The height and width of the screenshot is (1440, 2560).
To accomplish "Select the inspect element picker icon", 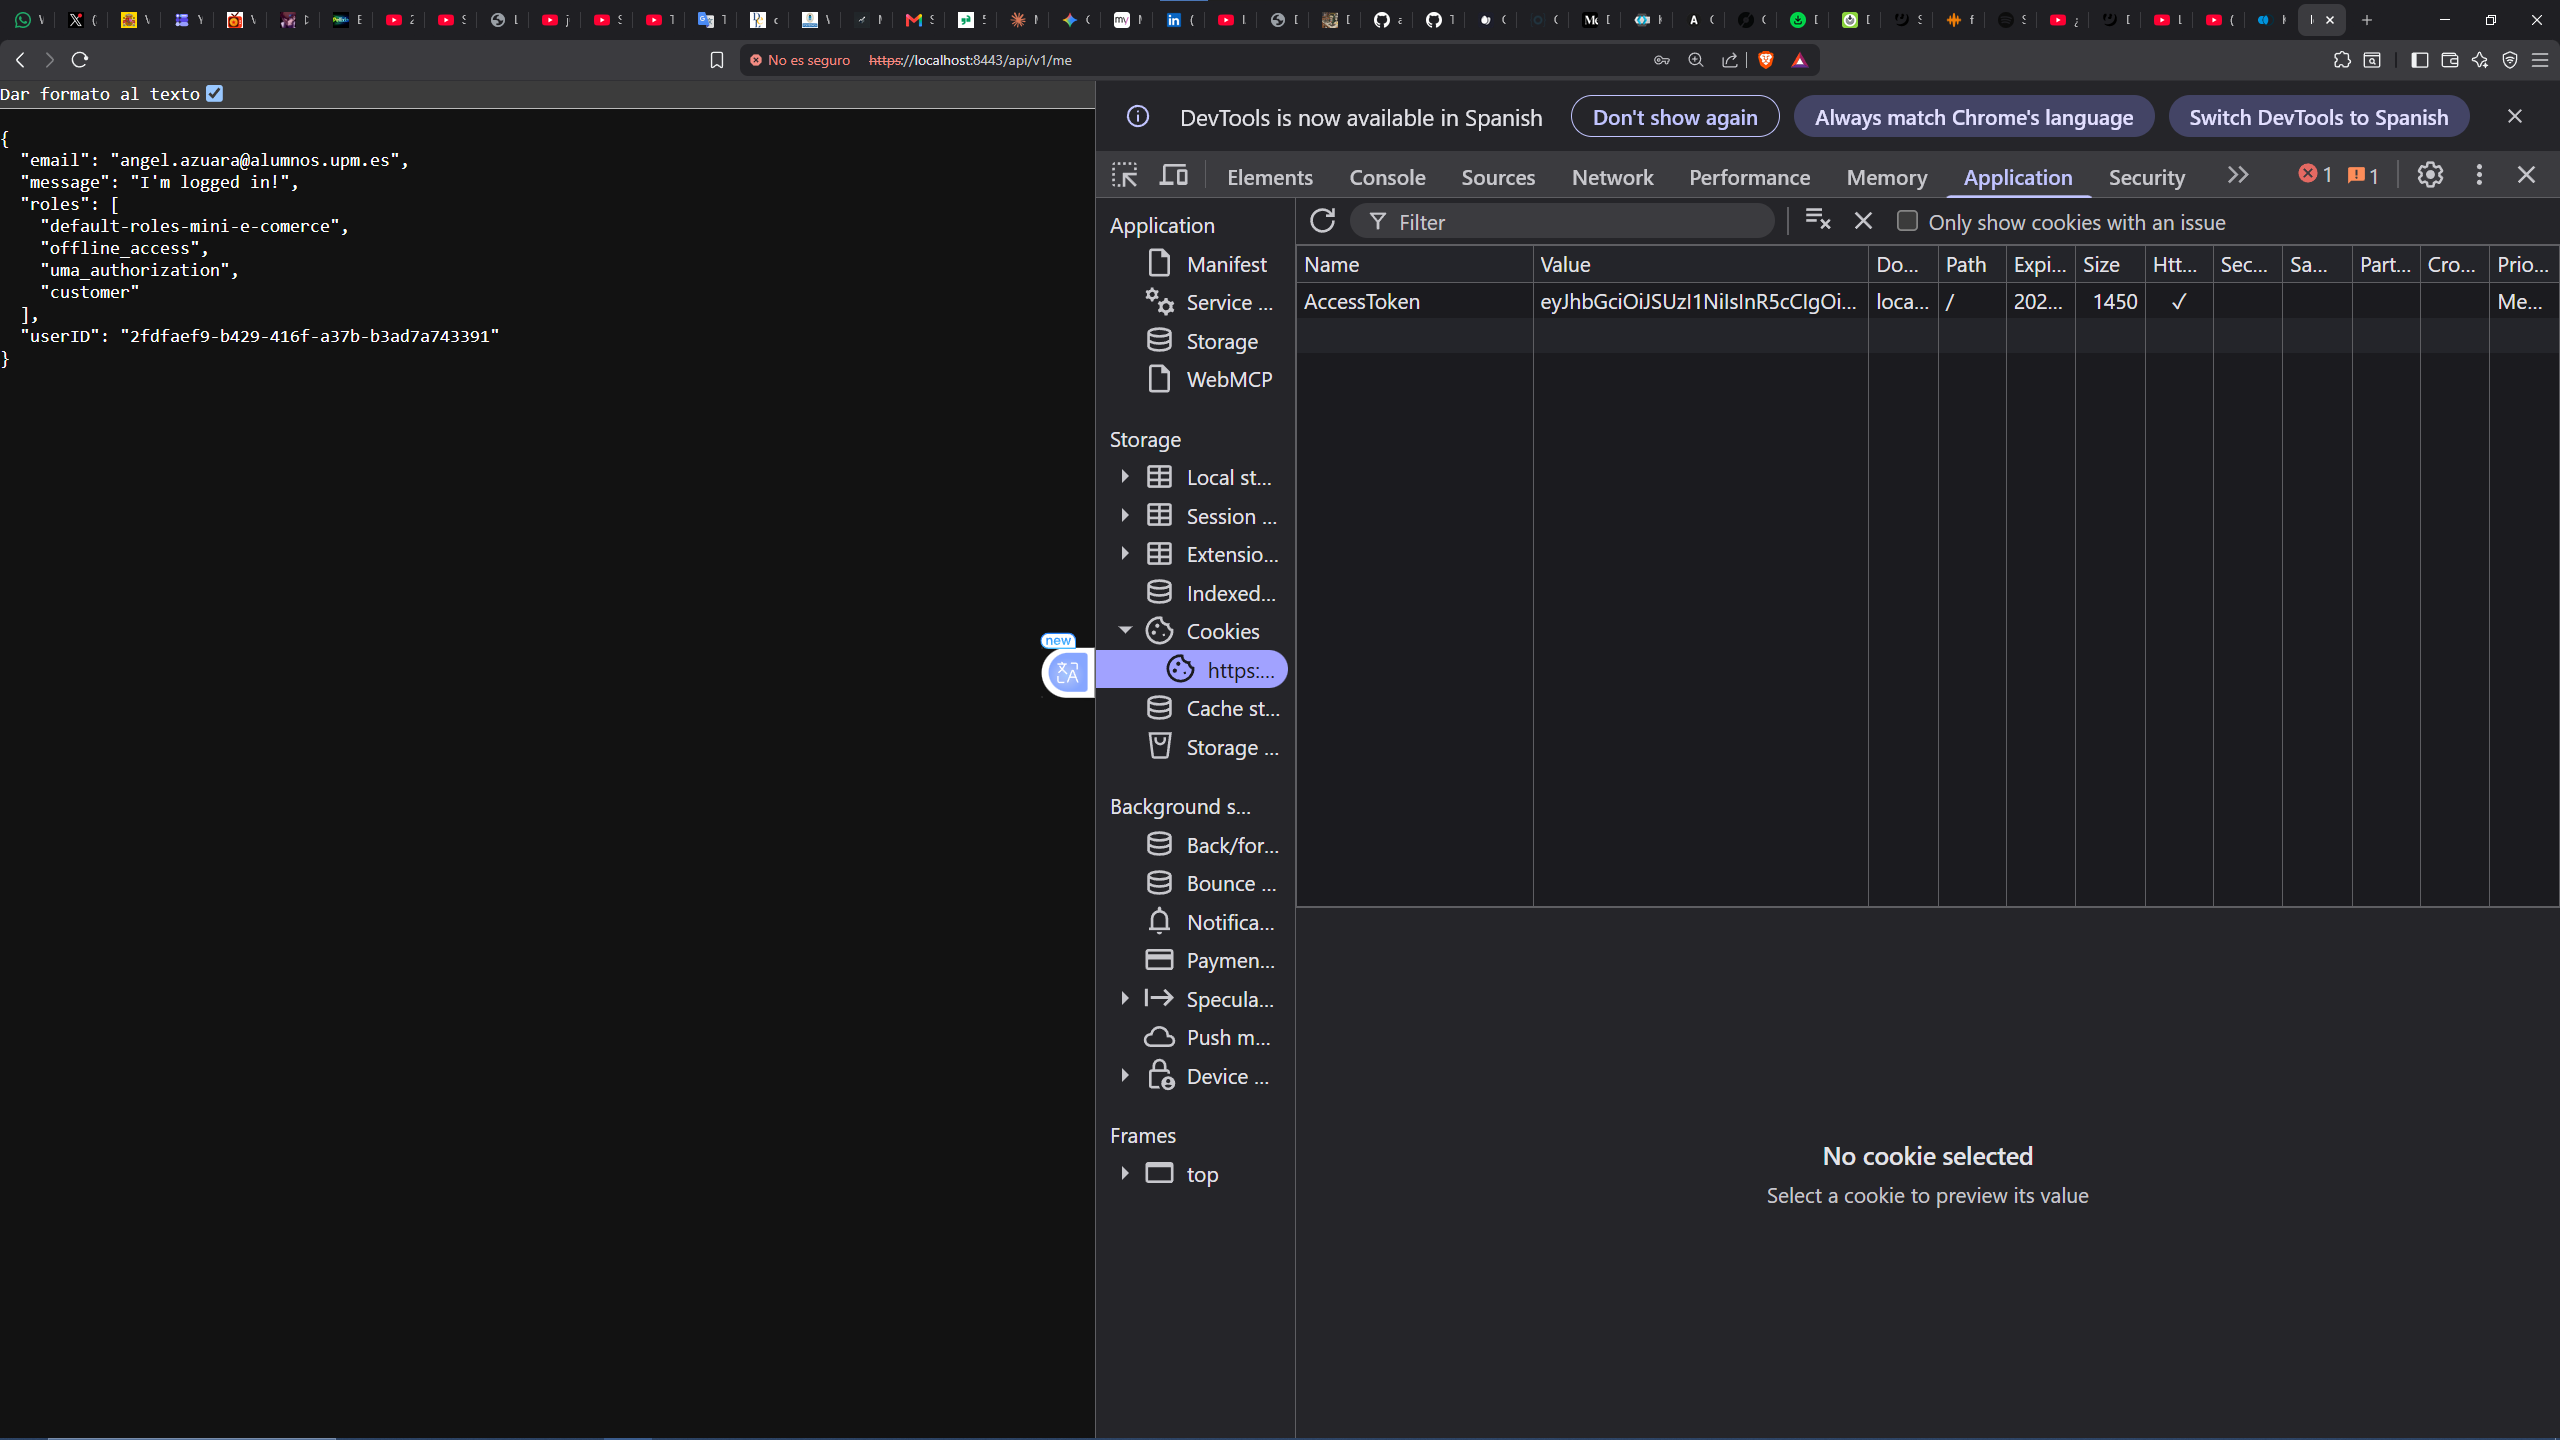I will click(x=1125, y=176).
